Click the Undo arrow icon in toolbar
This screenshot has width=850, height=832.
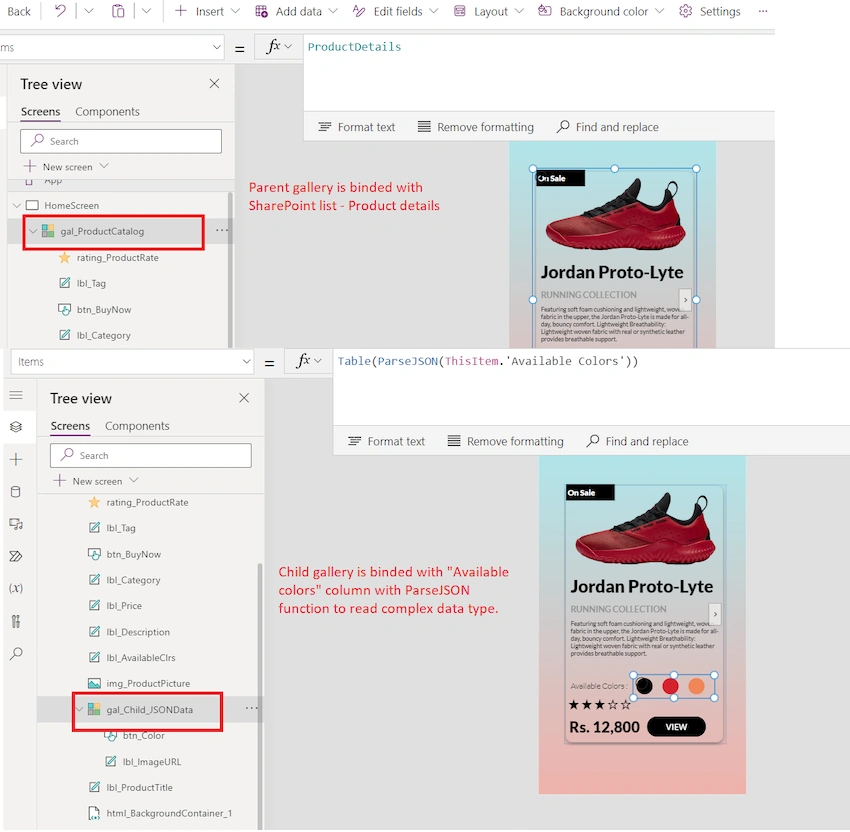[x=60, y=11]
